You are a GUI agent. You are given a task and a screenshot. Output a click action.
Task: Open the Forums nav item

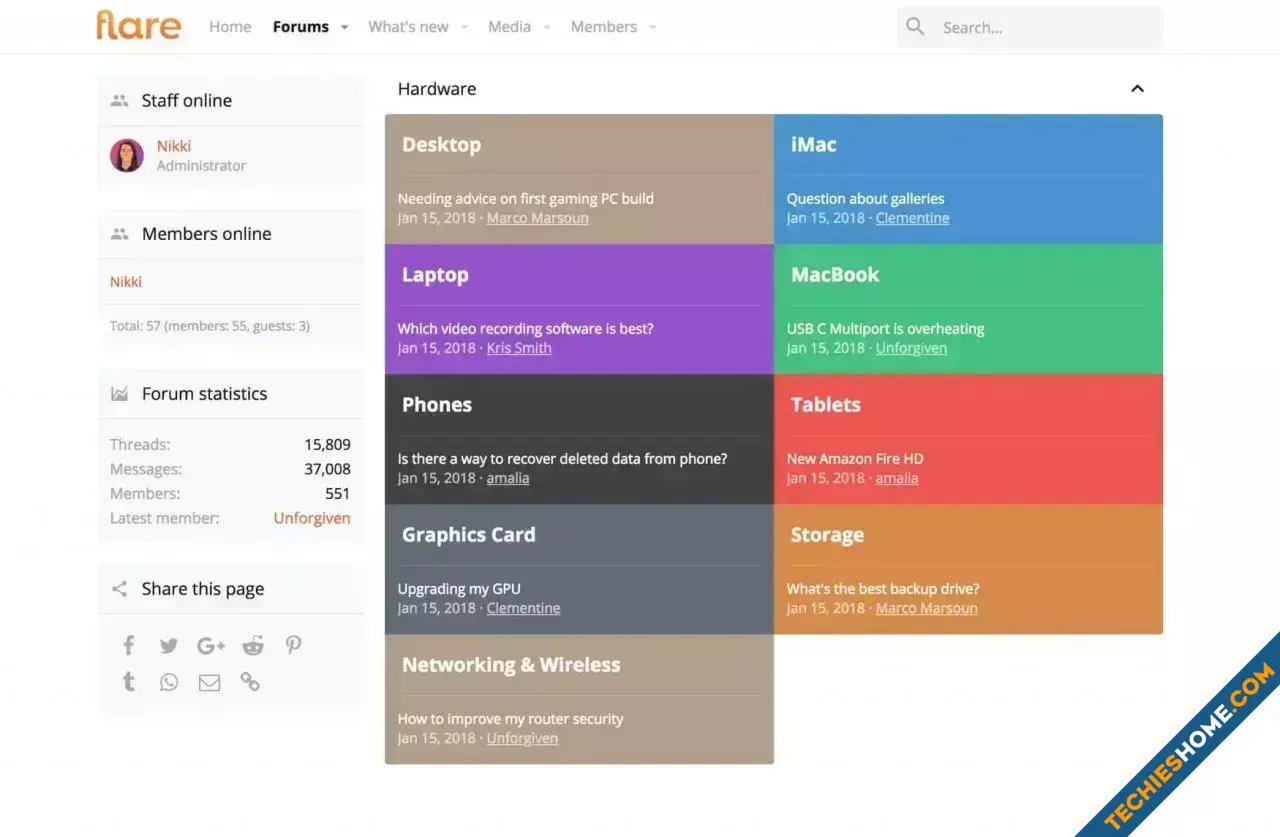301,27
